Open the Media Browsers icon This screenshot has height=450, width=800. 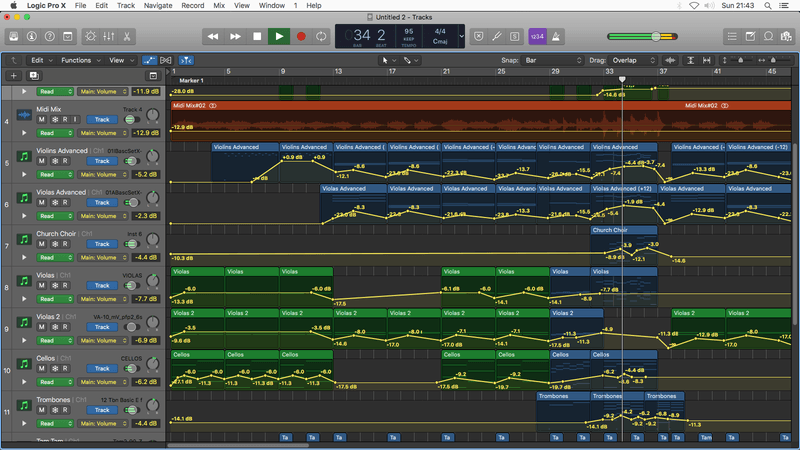tap(786, 36)
